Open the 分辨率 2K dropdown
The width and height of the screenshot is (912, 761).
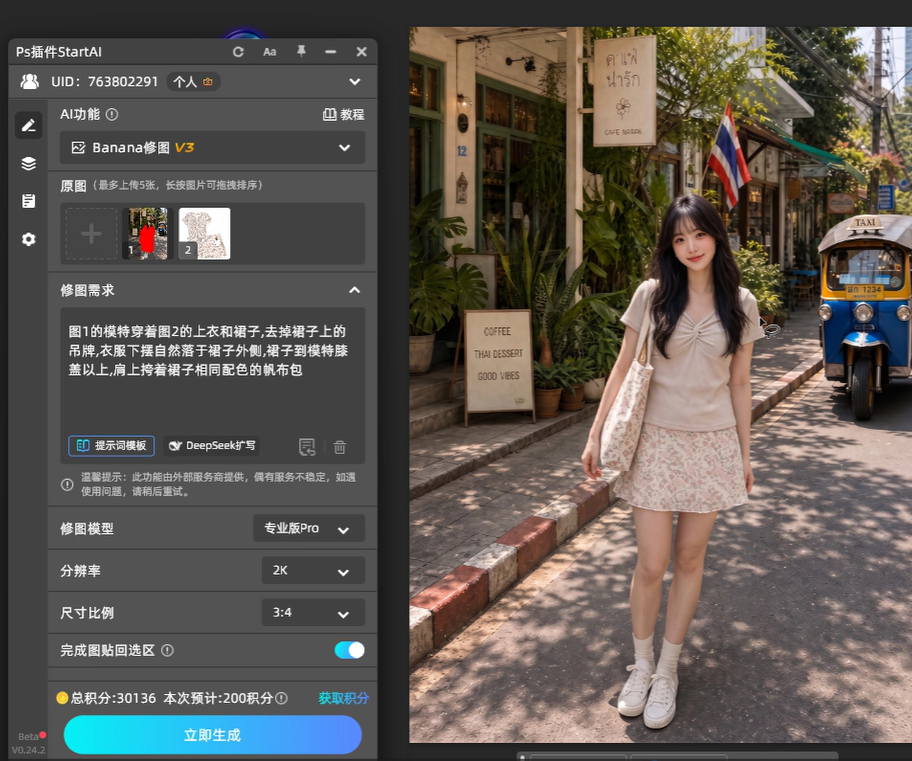[313, 570]
